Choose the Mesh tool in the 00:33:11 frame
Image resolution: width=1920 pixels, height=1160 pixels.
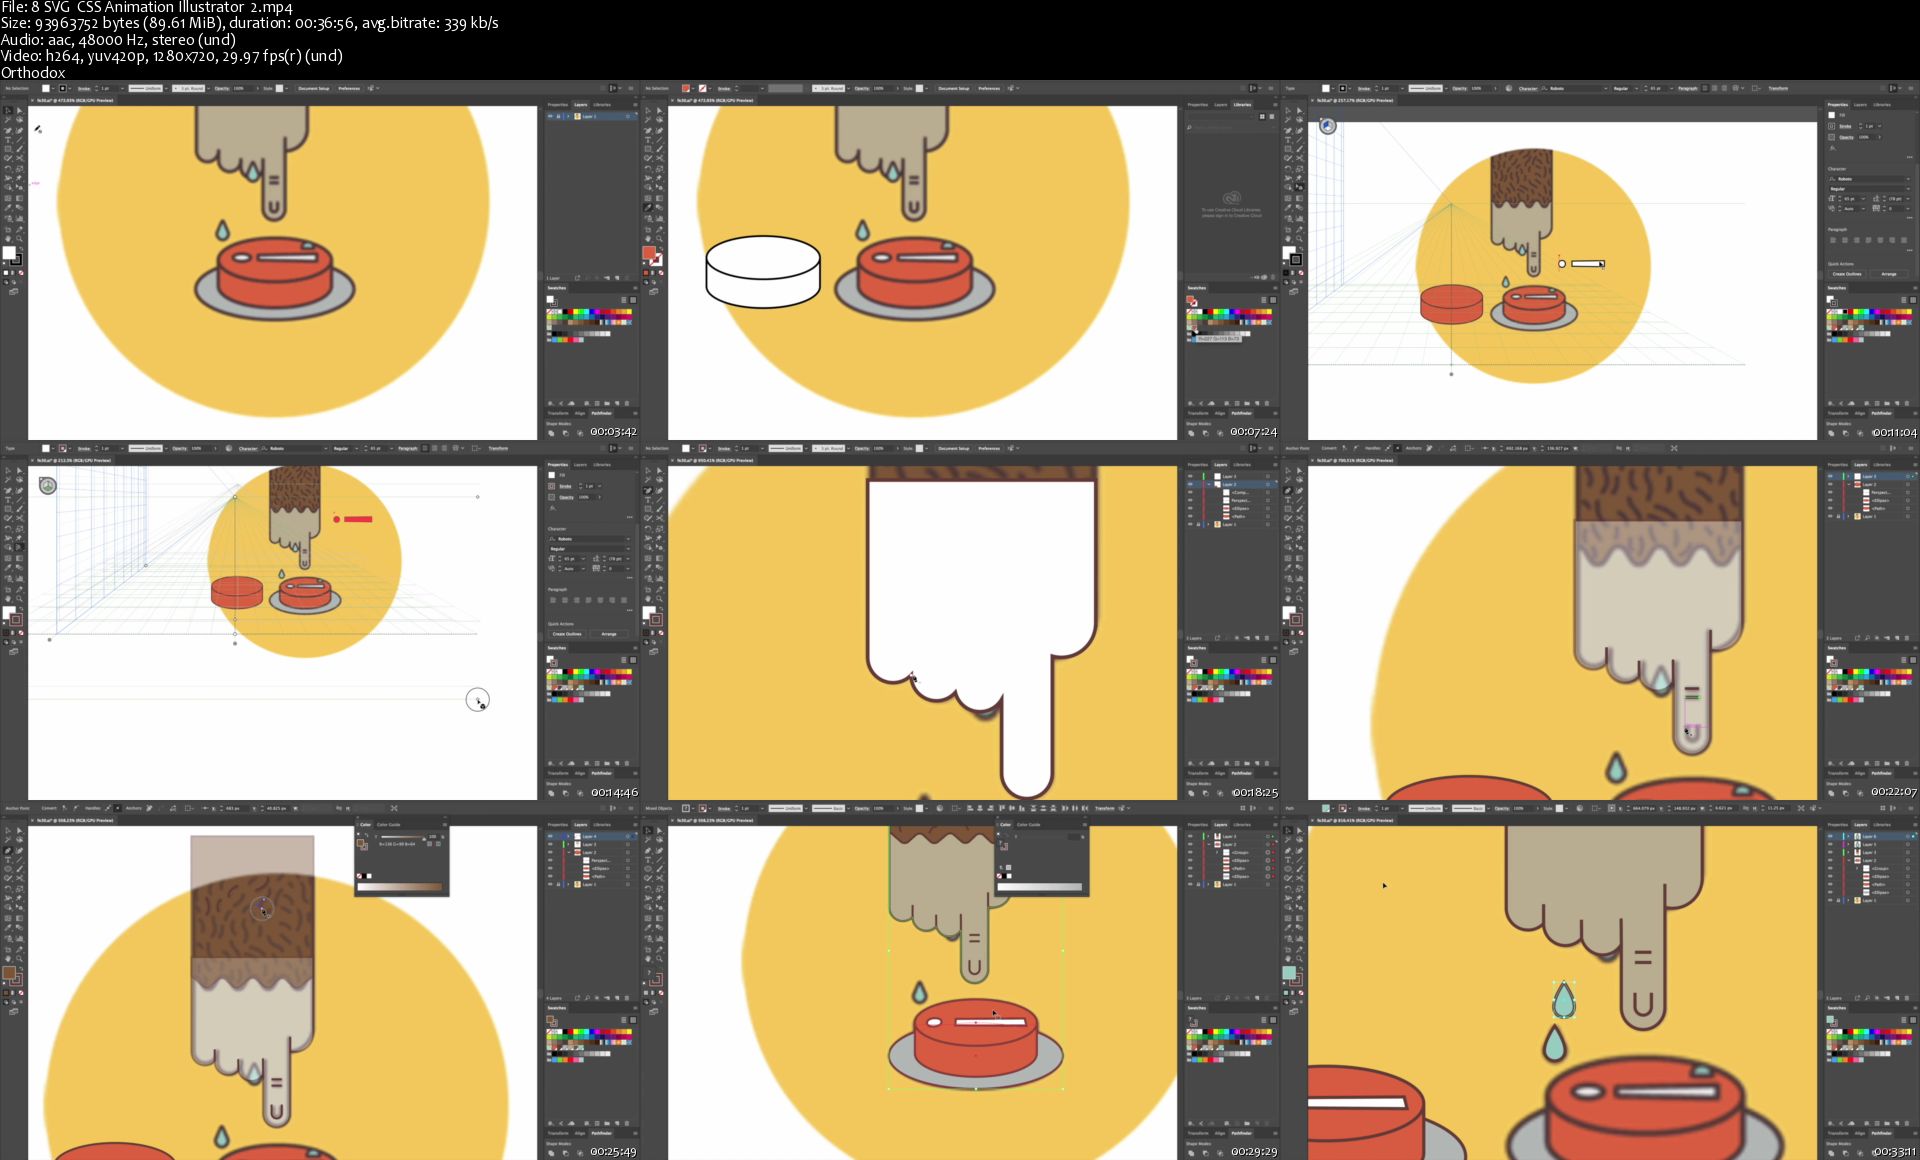click(x=1288, y=918)
